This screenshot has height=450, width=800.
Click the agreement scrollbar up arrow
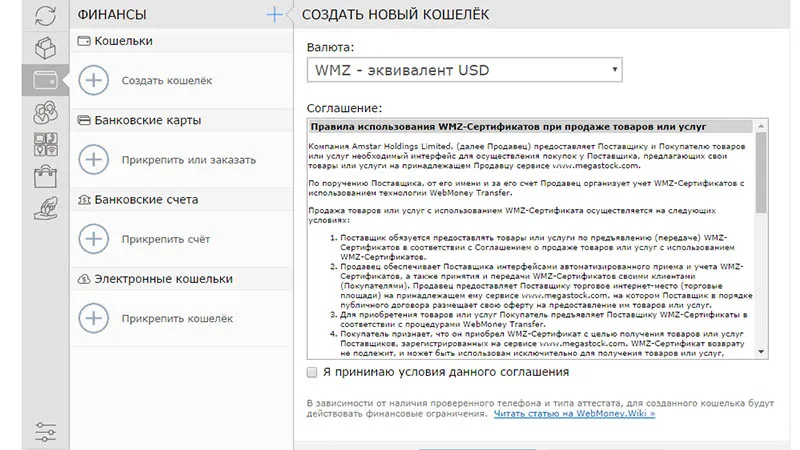coord(761,126)
